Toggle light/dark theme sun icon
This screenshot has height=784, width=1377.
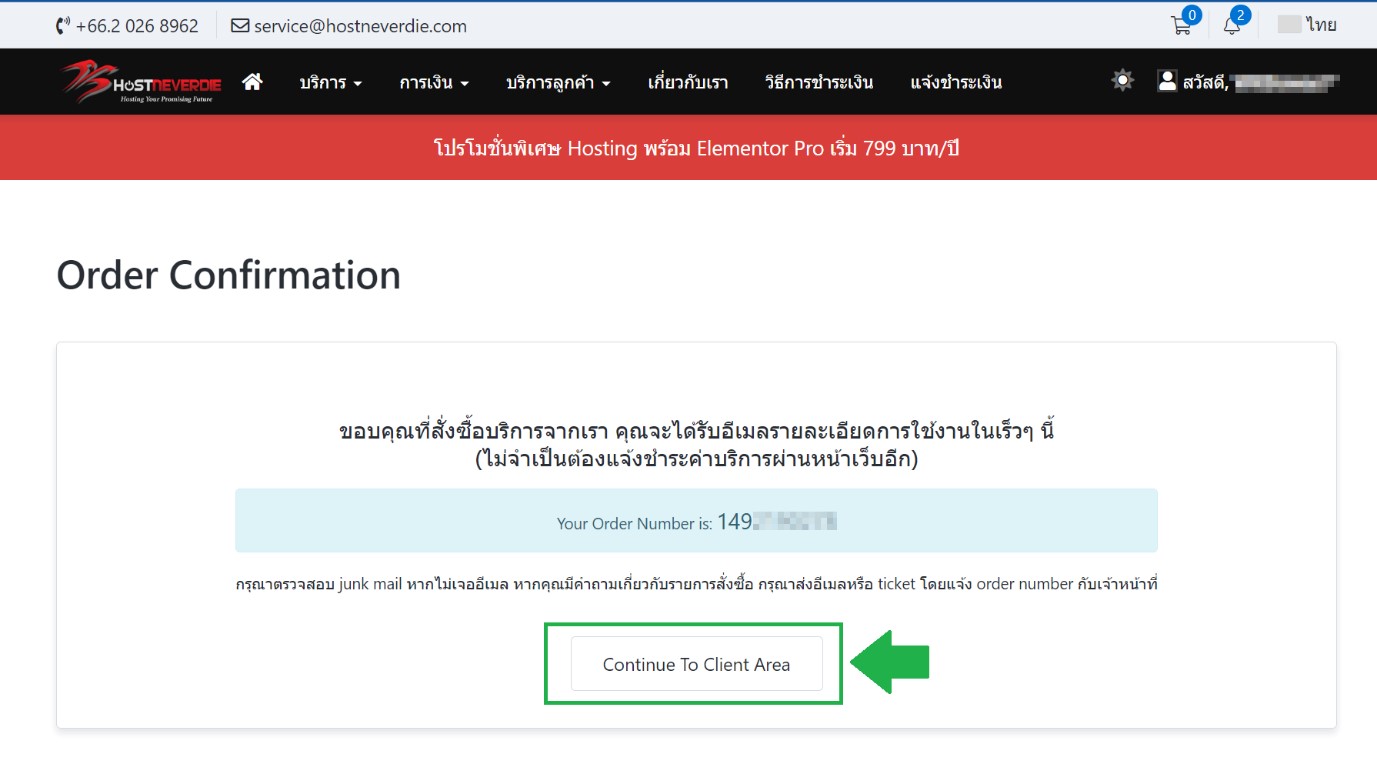click(x=1123, y=81)
